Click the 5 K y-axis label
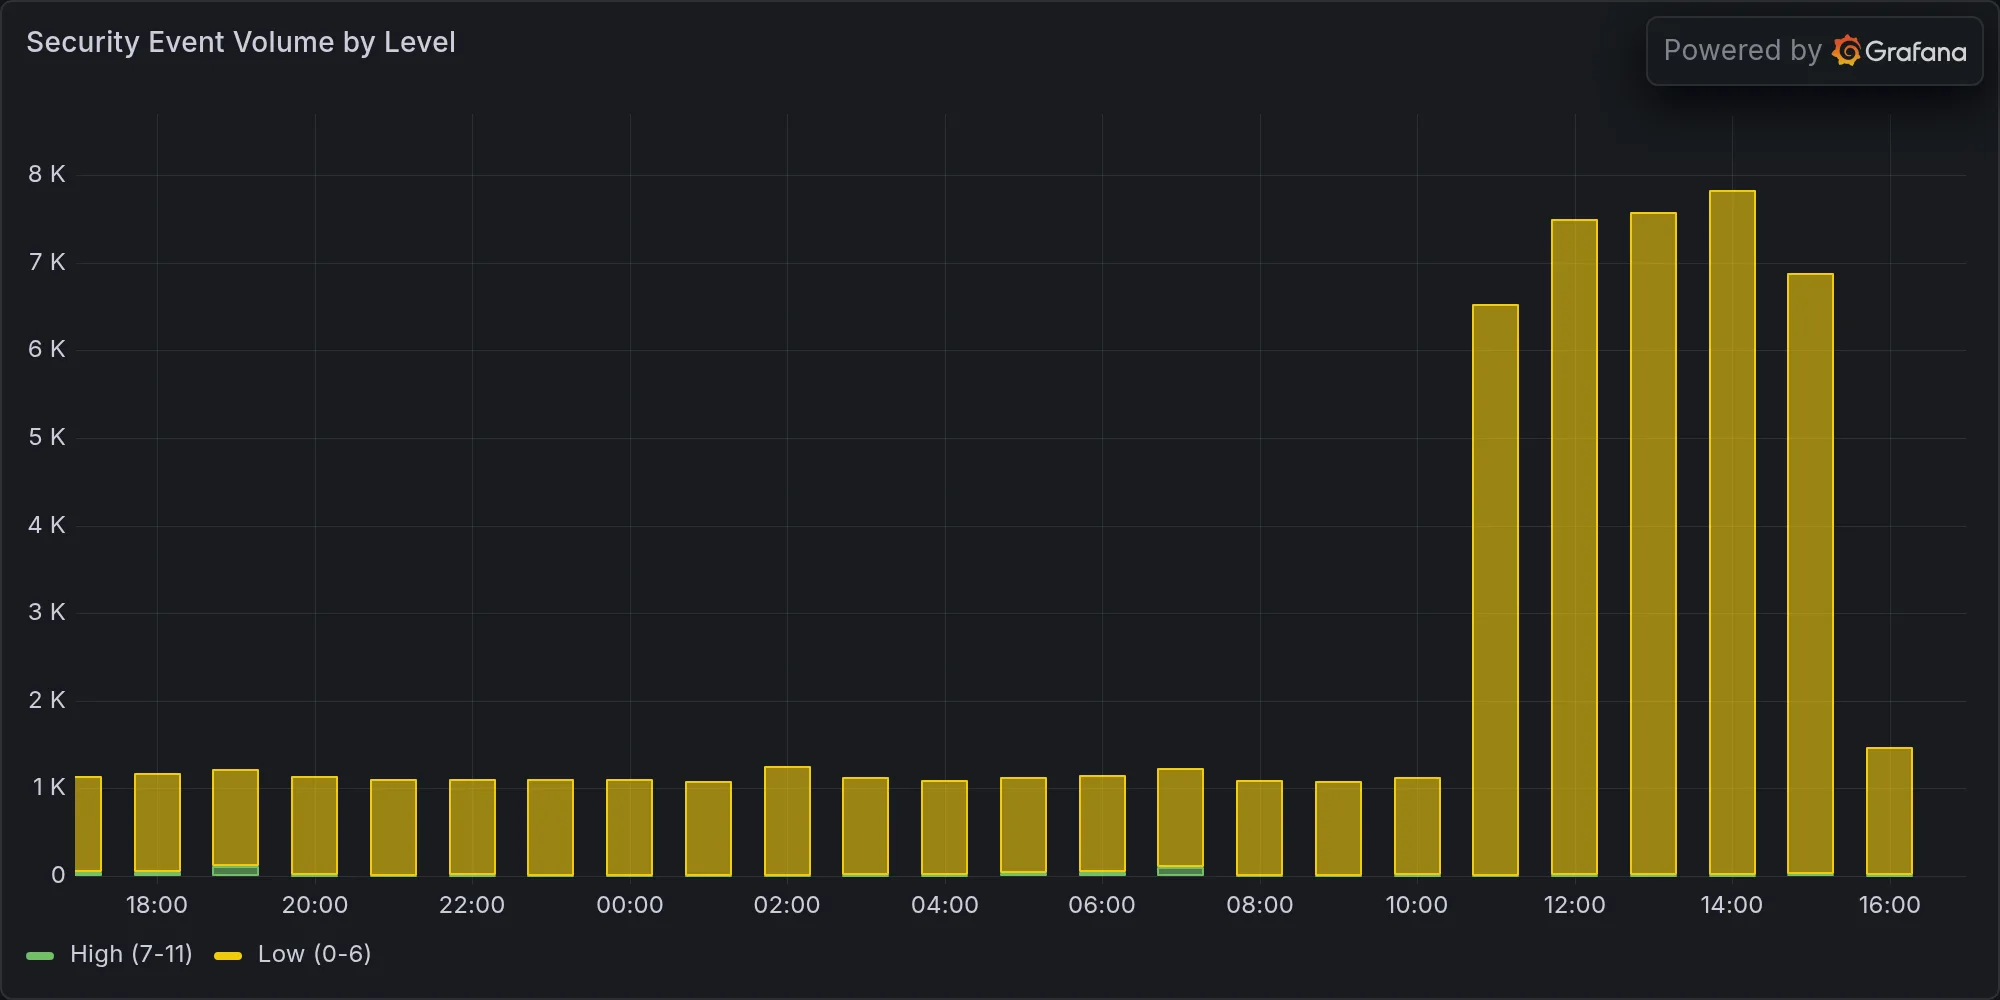 (x=47, y=437)
